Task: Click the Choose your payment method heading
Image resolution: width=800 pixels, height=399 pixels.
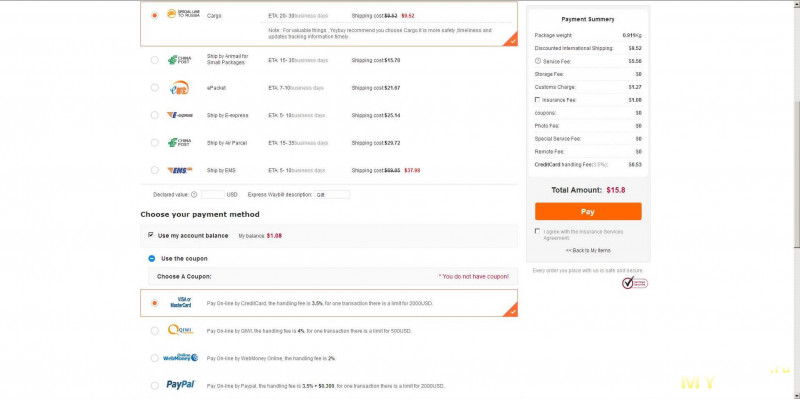Action: pos(200,214)
